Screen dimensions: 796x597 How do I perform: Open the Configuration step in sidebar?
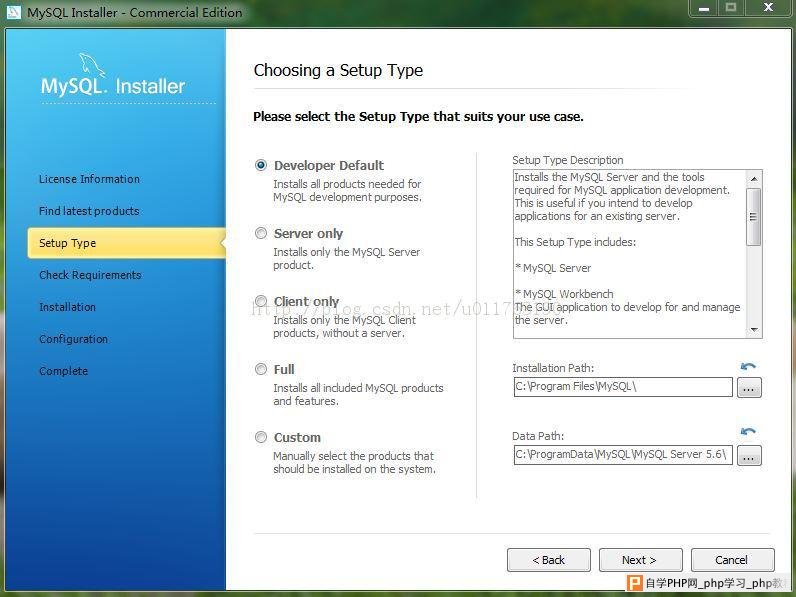click(x=74, y=339)
